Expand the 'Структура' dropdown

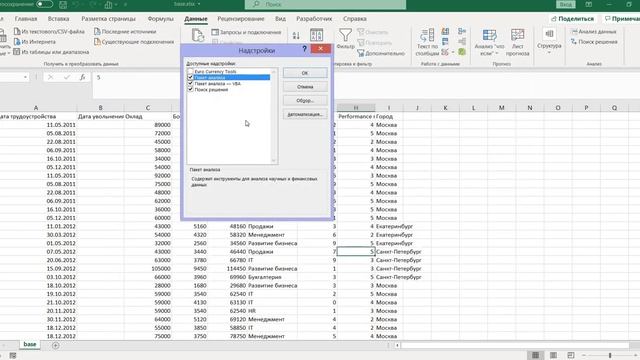549,53
